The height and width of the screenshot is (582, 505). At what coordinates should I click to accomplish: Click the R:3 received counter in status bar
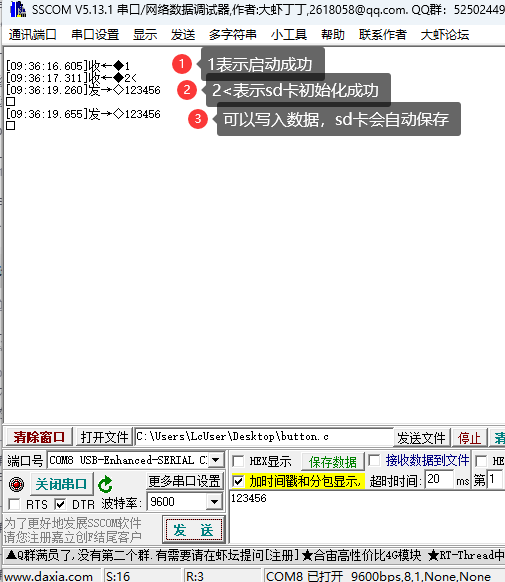[x=195, y=576]
